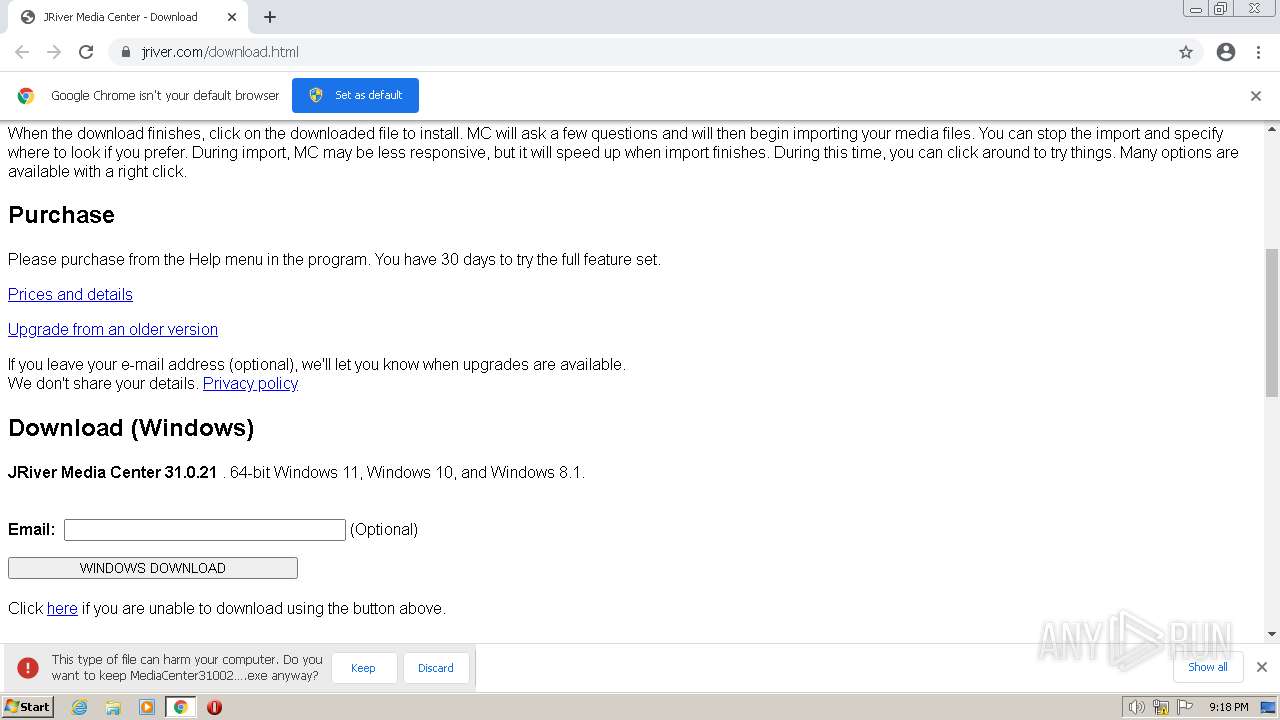Show all downloads
The image size is (1280, 720).
pyautogui.click(x=1208, y=667)
